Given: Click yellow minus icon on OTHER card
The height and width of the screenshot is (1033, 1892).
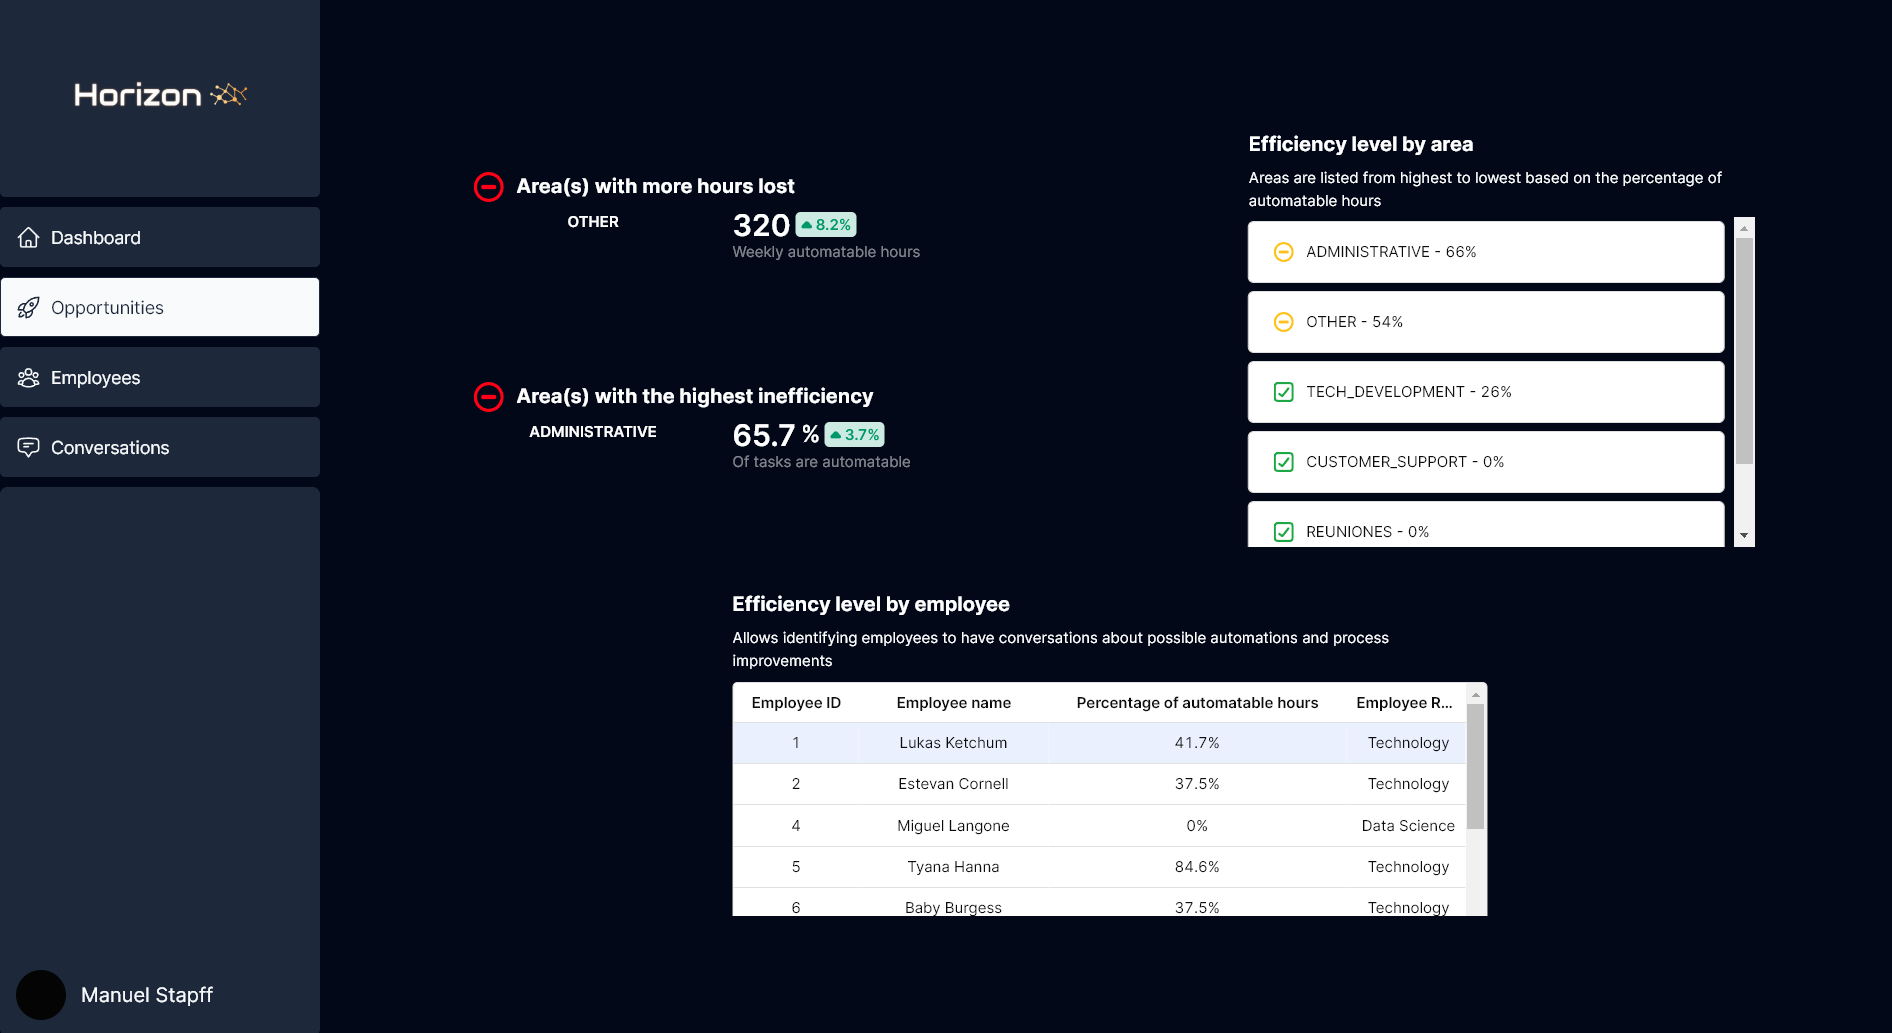Looking at the screenshot, I should (x=1284, y=322).
